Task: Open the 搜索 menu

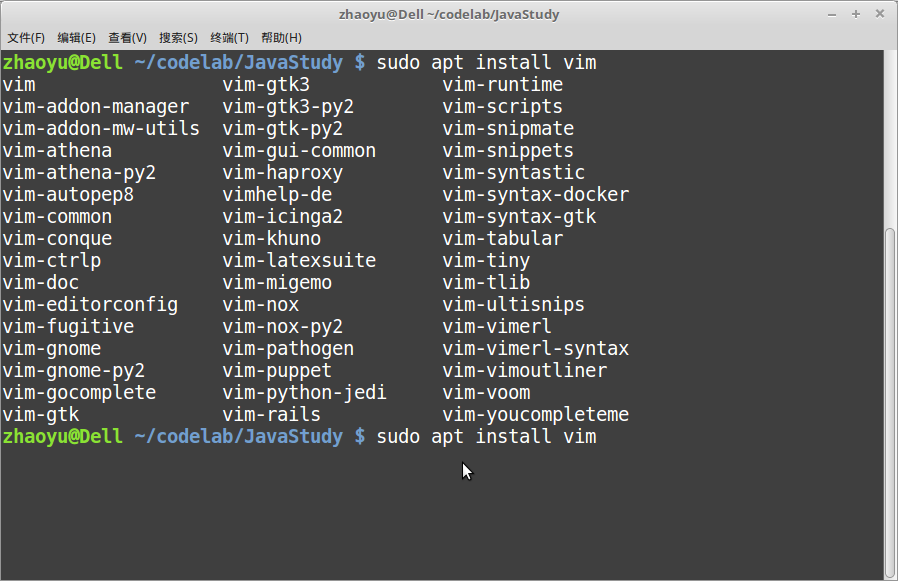Action: [177, 37]
